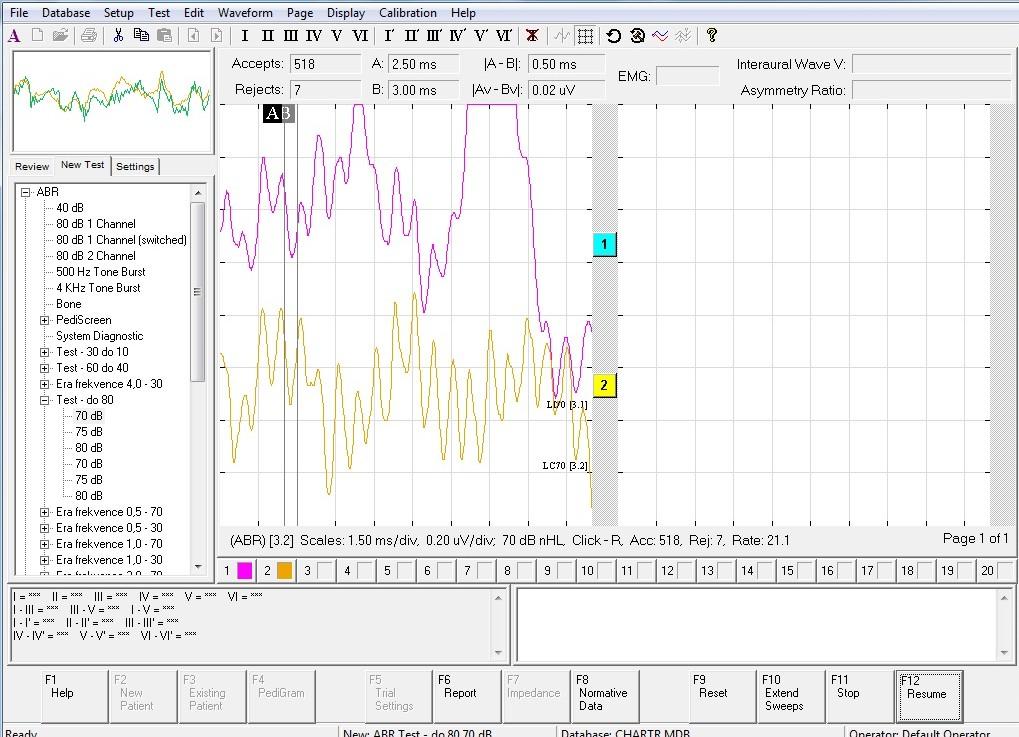This screenshot has width=1019, height=737.
Task: Click the F10 Extend Sweeps button
Action: tap(792, 696)
